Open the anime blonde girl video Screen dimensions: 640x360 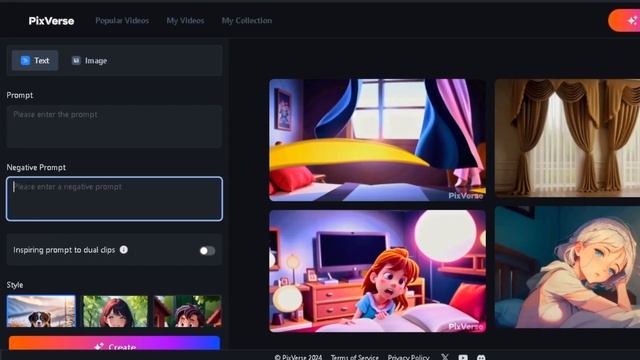(x=567, y=267)
